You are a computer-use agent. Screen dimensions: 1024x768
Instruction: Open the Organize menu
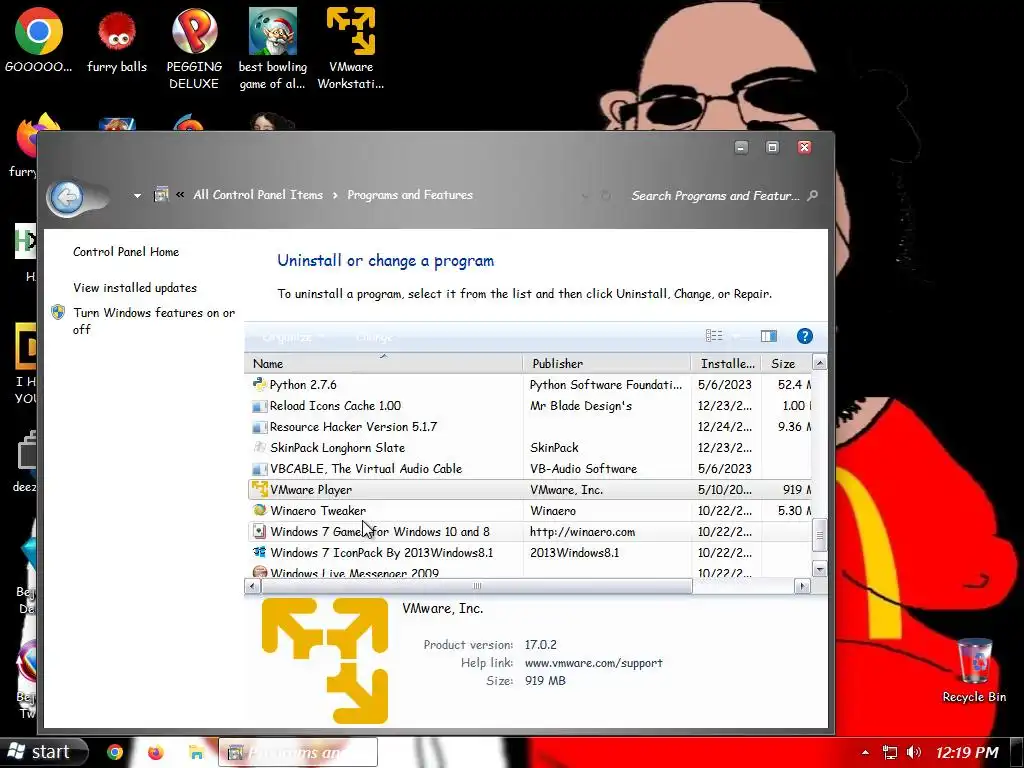point(293,337)
